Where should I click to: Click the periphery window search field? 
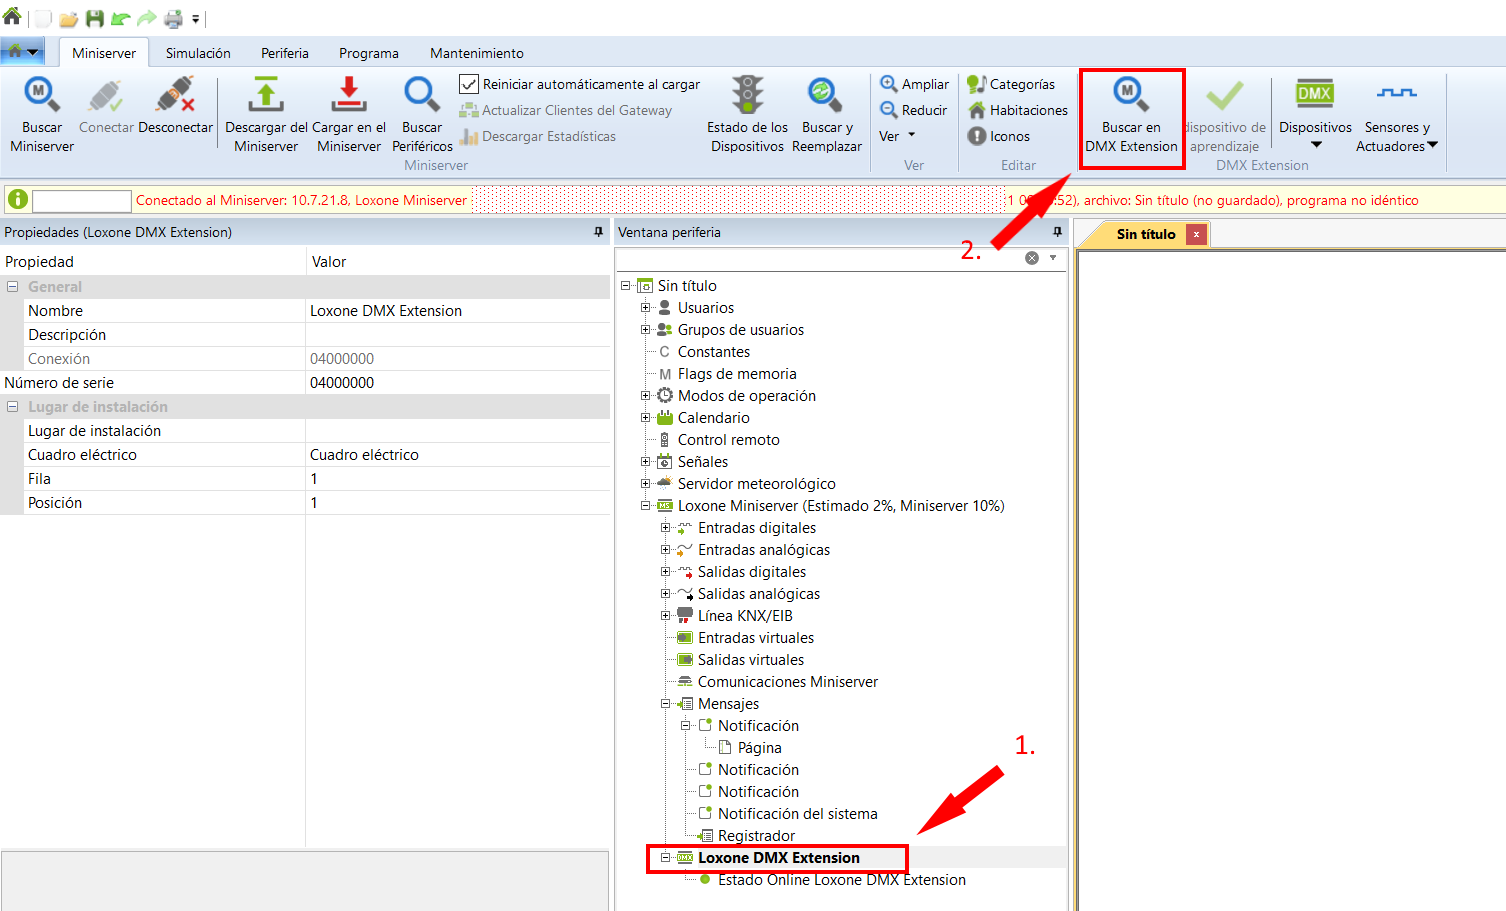(x=820, y=258)
